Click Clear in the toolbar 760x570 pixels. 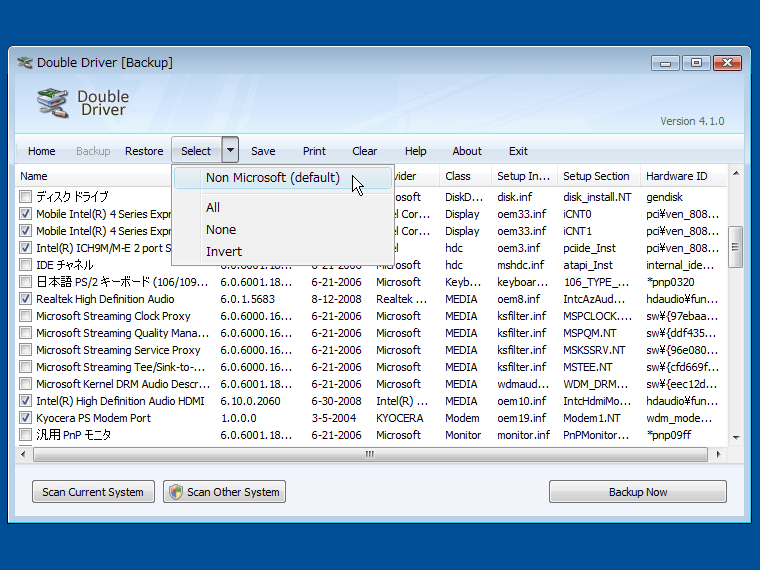pos(364,151)
